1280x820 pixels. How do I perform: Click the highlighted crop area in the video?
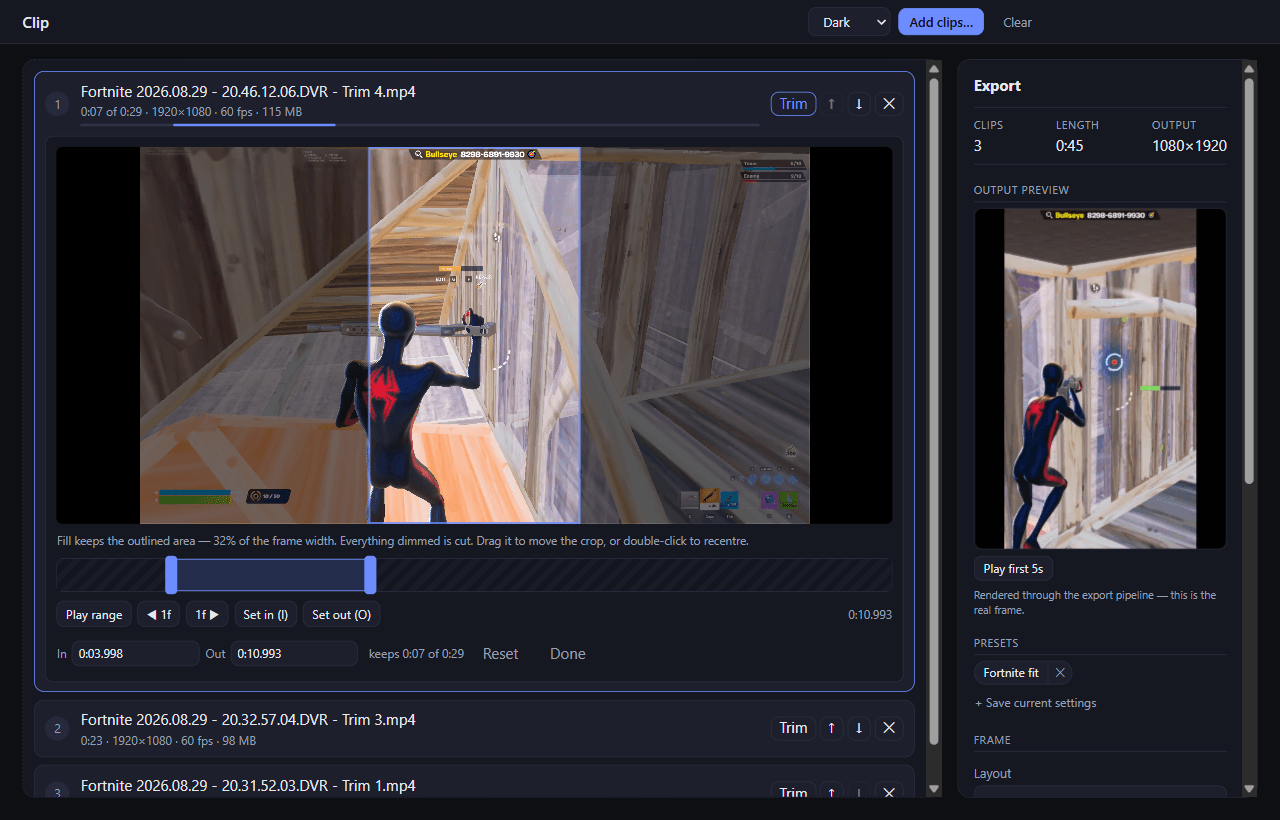coord(475,335)
